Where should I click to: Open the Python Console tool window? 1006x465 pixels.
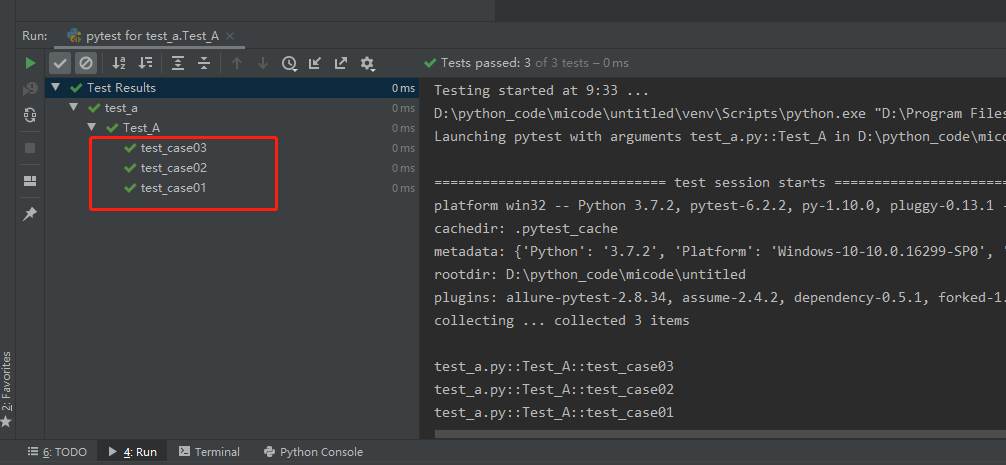[x=314, y=452]
